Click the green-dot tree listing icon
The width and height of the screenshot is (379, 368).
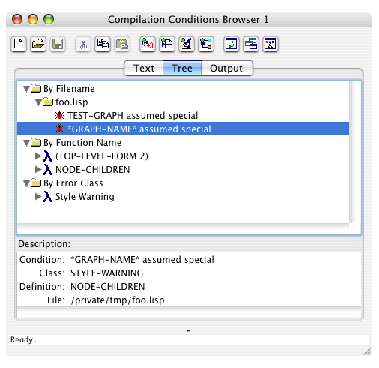[206, 44]
